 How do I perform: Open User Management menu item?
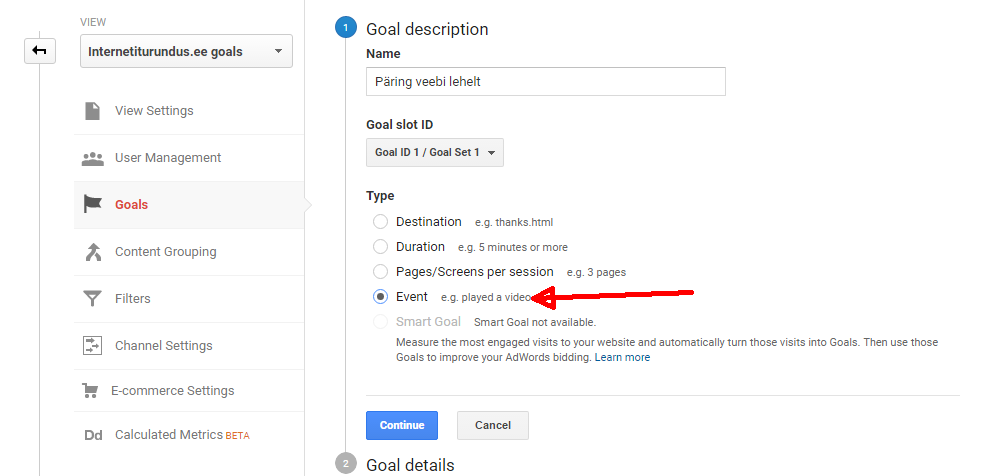[168, 158]
